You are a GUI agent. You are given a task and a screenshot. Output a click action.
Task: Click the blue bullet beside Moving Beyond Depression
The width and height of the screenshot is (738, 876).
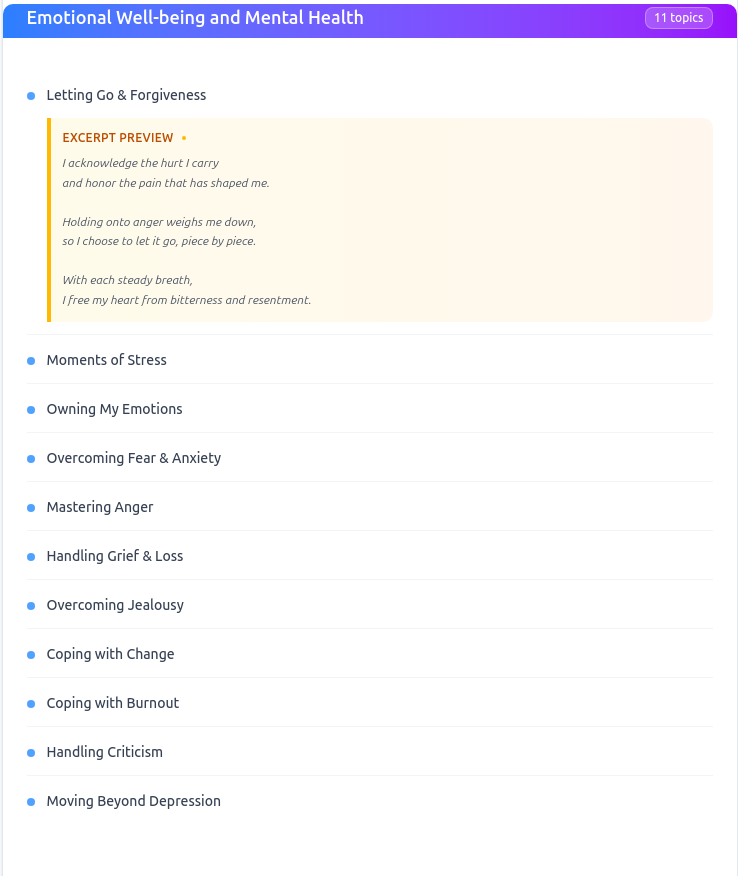tap(31, 802)
